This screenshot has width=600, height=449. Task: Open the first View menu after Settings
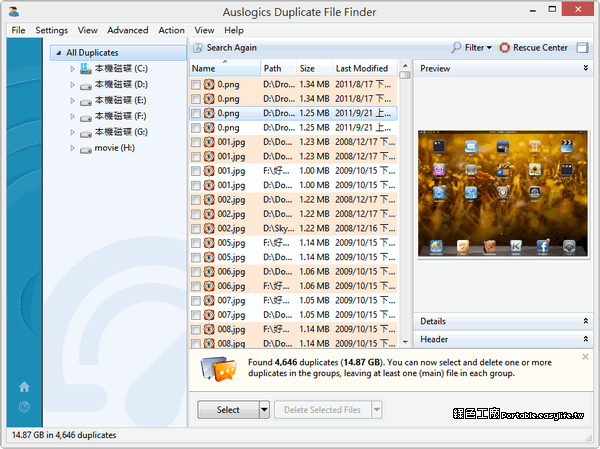pyautogui.click(x=88, y=30)
